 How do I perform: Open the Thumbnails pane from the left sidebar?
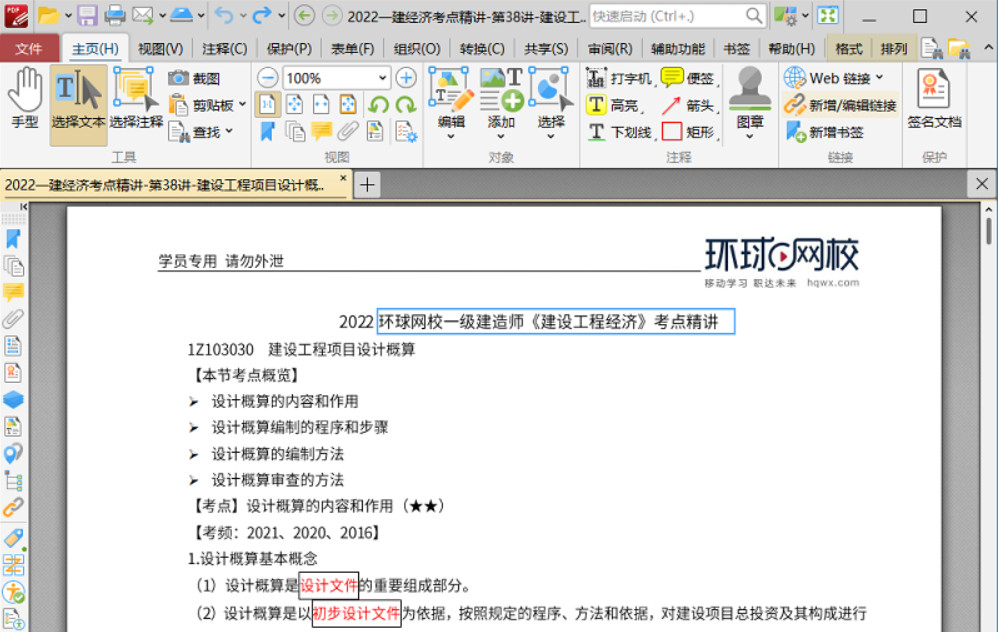click(x=13, y=266)
